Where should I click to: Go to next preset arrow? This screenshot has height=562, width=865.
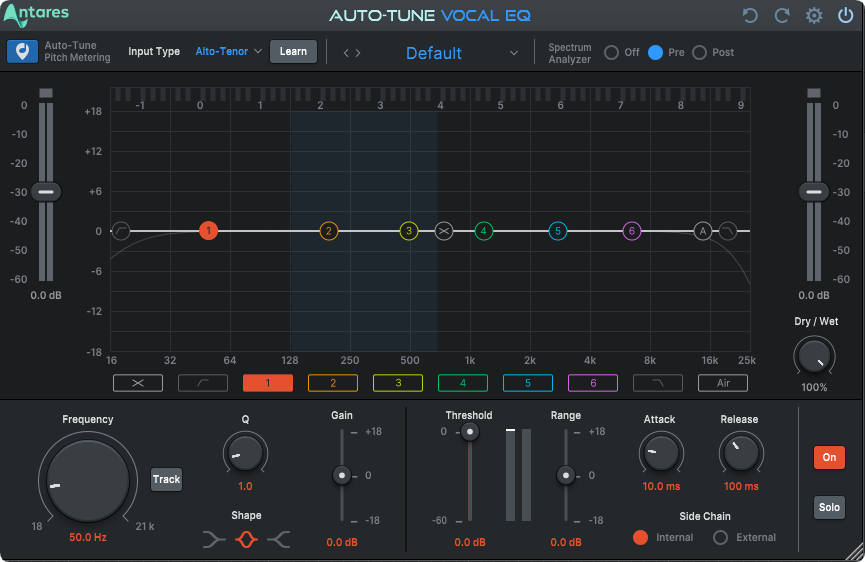coord(358,53)
